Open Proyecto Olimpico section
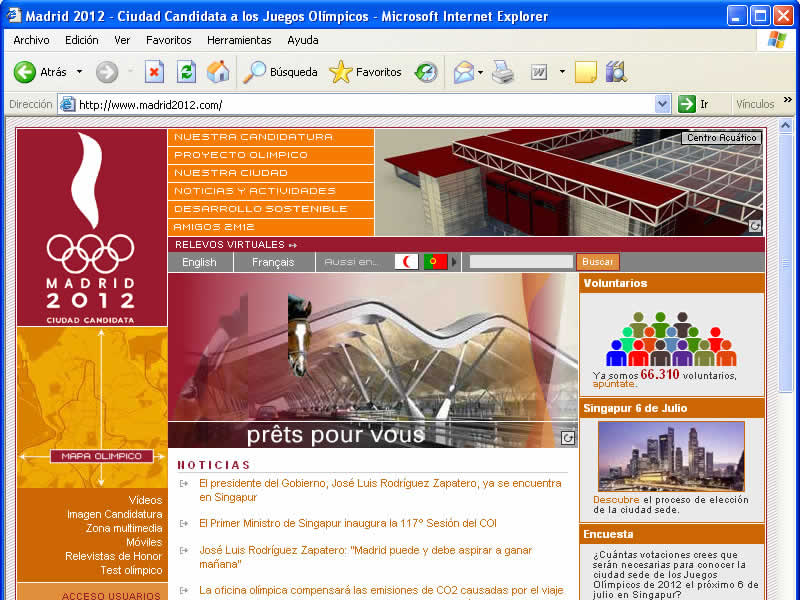800x600 pixels. [x=271, y=155]
